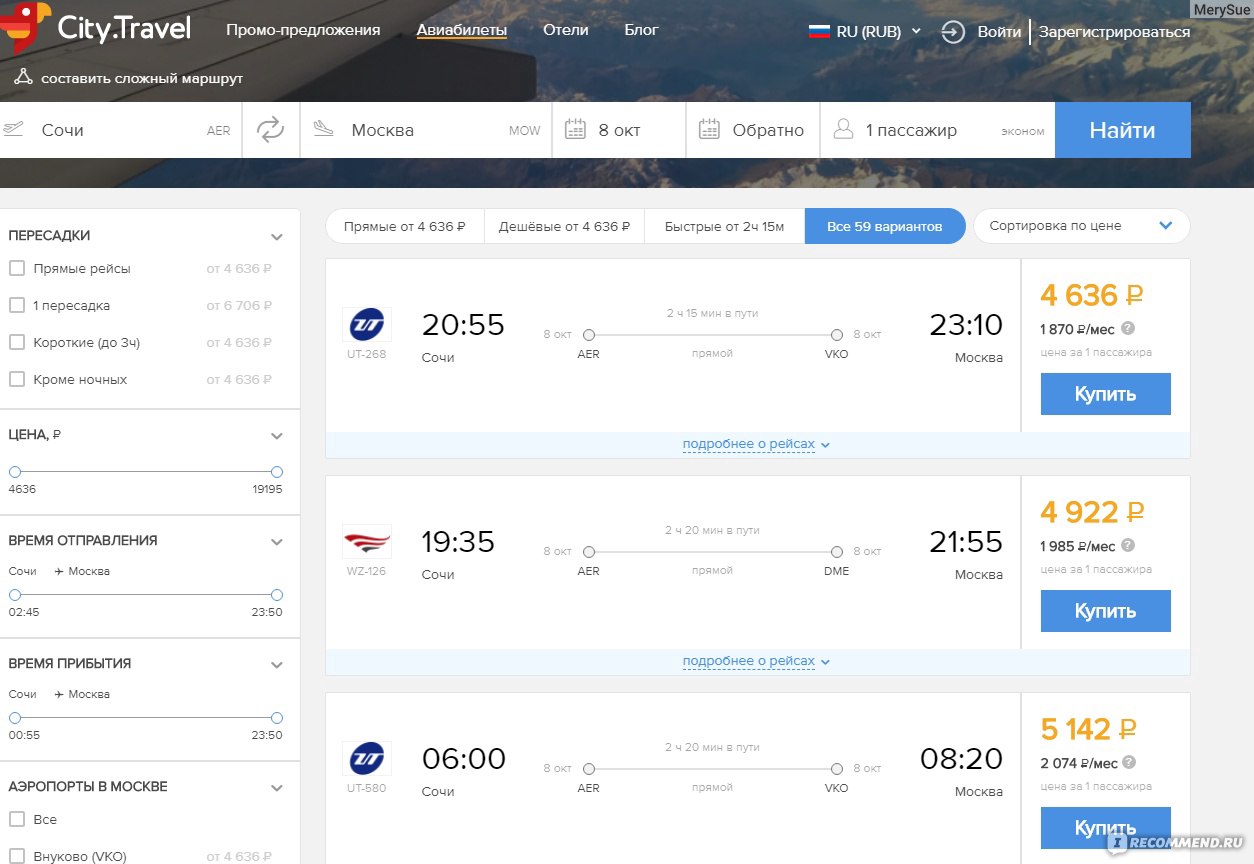
Task: Click the Обратно return date field
Action: 753,130
